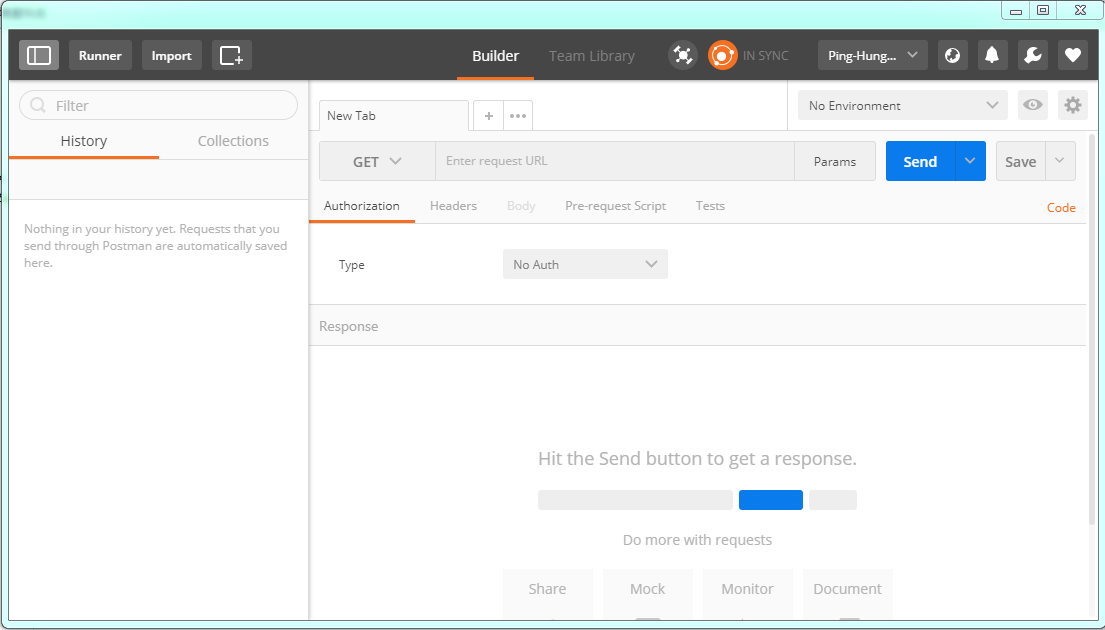Viewport: 1105px width, 630px height.
Task: Open the wrench settings icon
Action: pyautogui.click(x=1032, y=55)
